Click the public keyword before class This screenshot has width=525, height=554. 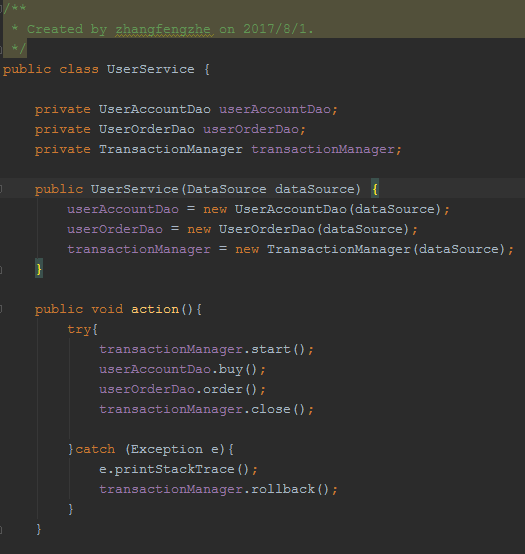(x=27, y=69)
